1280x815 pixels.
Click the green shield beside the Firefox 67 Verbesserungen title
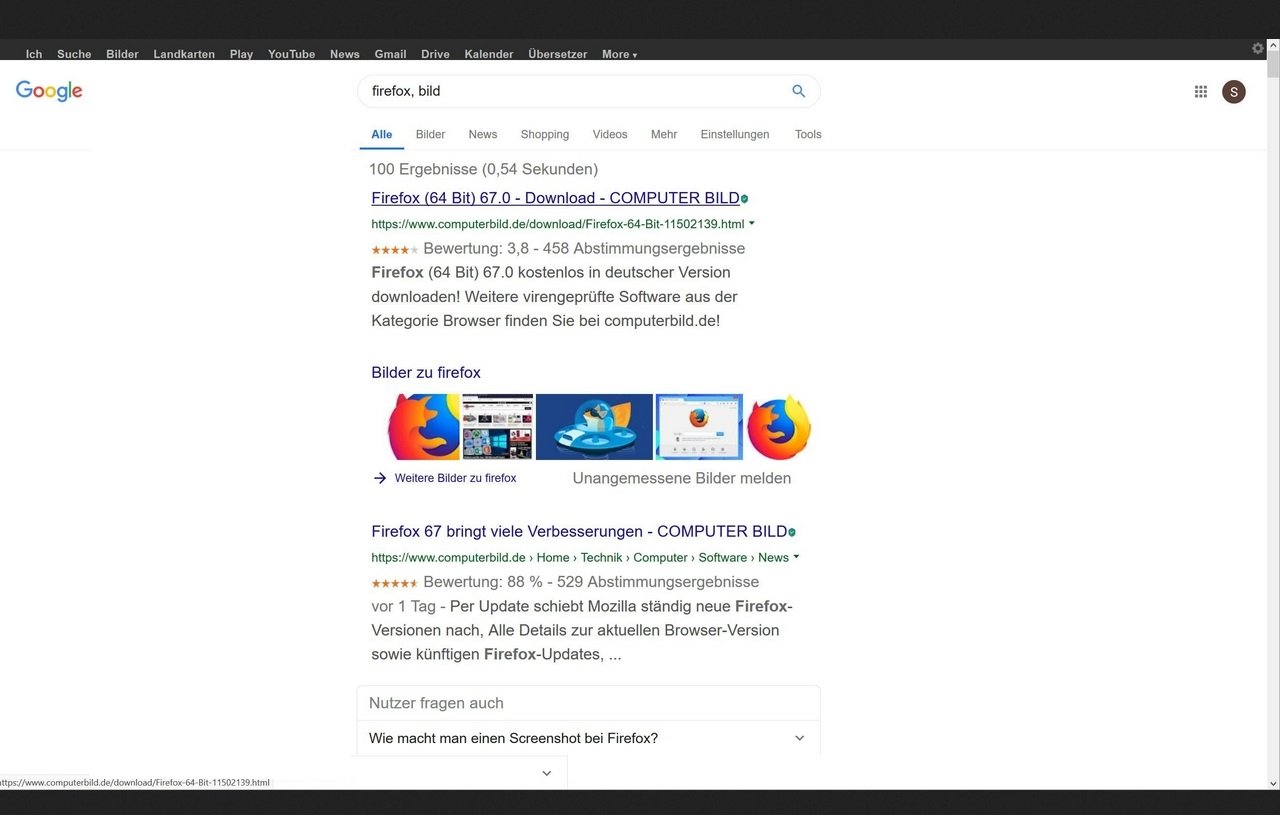pyautogui.click(x=792, y=532)
